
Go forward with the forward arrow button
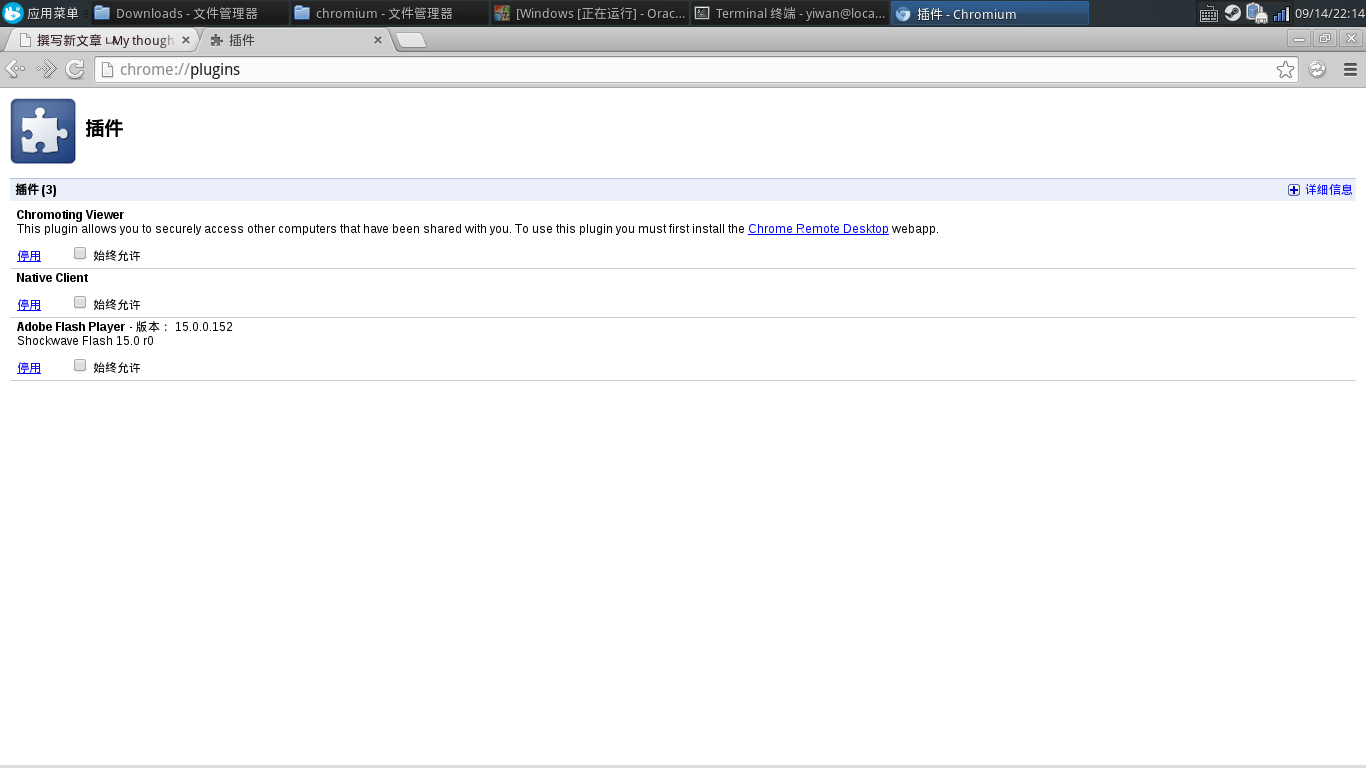(46, 69)
